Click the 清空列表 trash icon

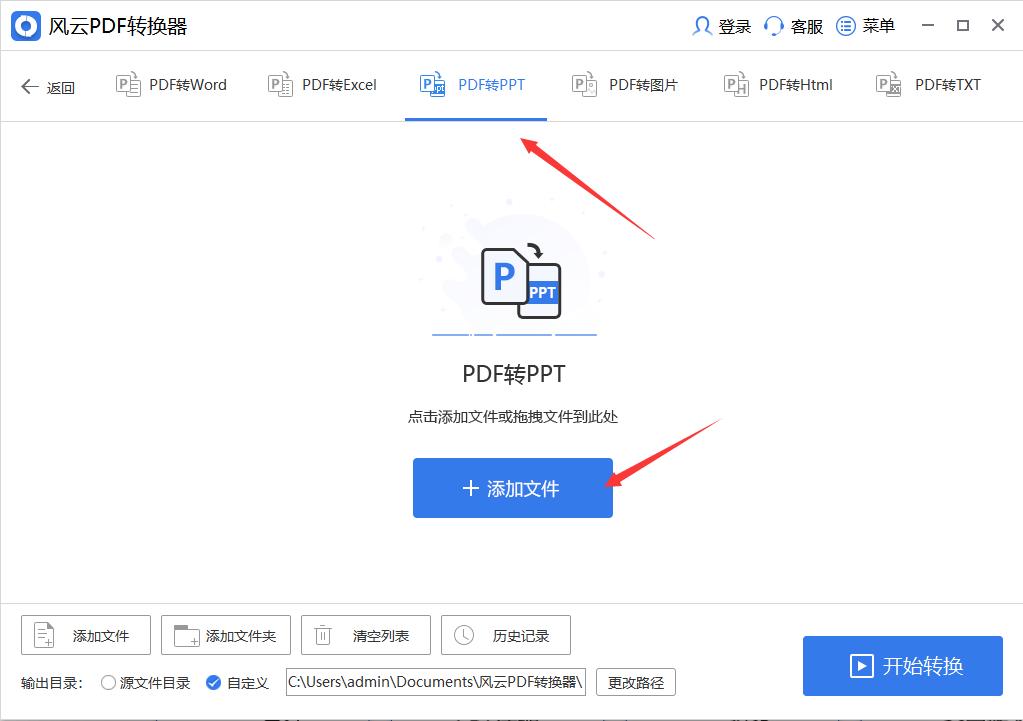322,634
